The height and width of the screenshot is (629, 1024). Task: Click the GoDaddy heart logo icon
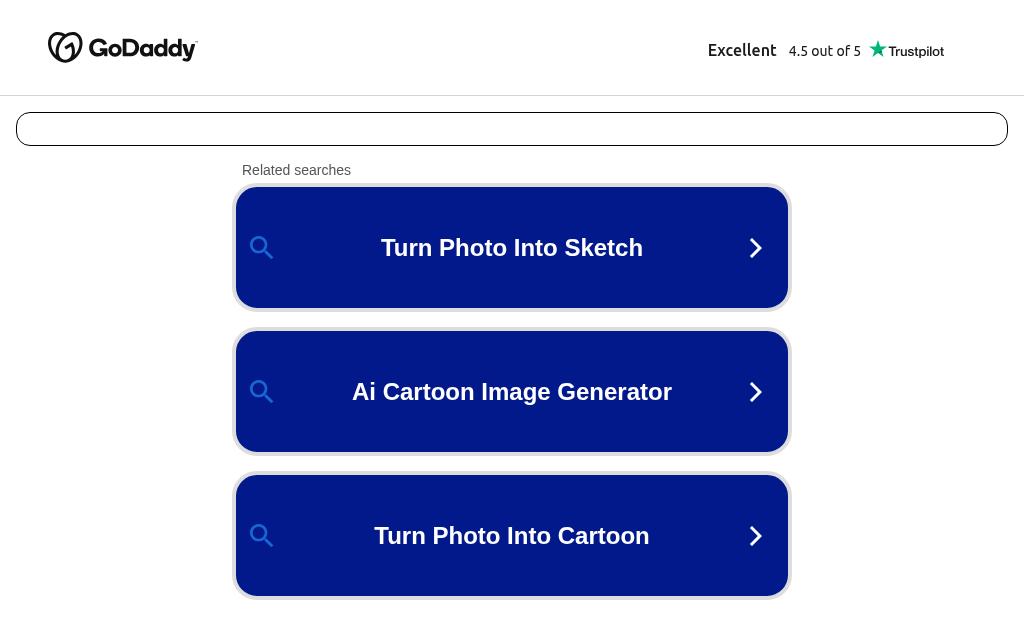65,47
